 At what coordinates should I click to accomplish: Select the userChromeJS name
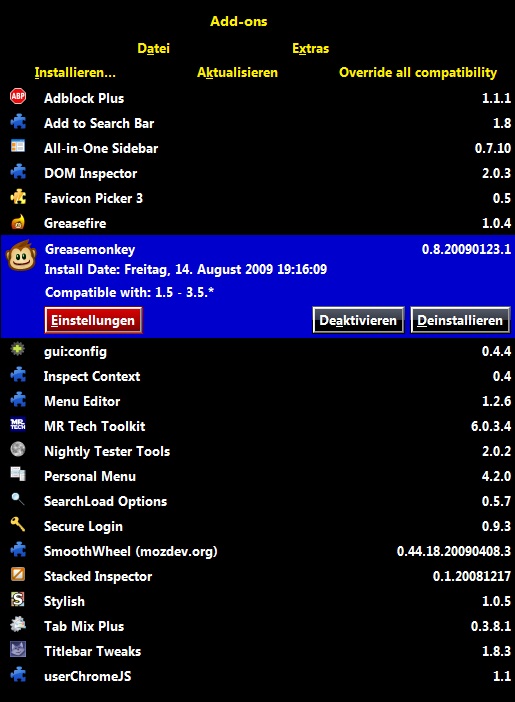coord(88,676)
